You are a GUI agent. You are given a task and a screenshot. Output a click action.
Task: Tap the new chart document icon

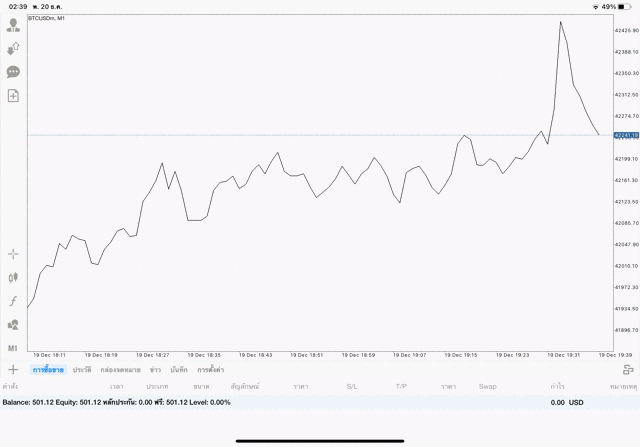pyautogui.click(x=14, y=95)
